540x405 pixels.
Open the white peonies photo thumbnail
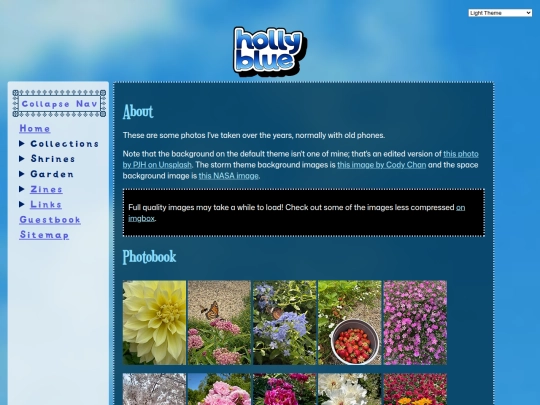[350, 389]
